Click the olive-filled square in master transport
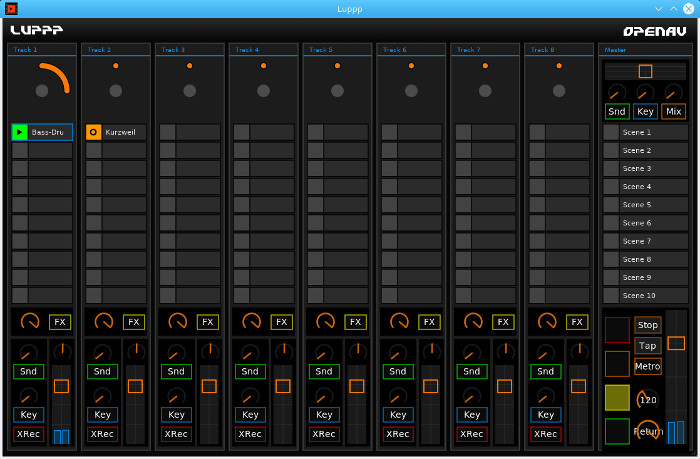700x459 pixels. (617, 397)
